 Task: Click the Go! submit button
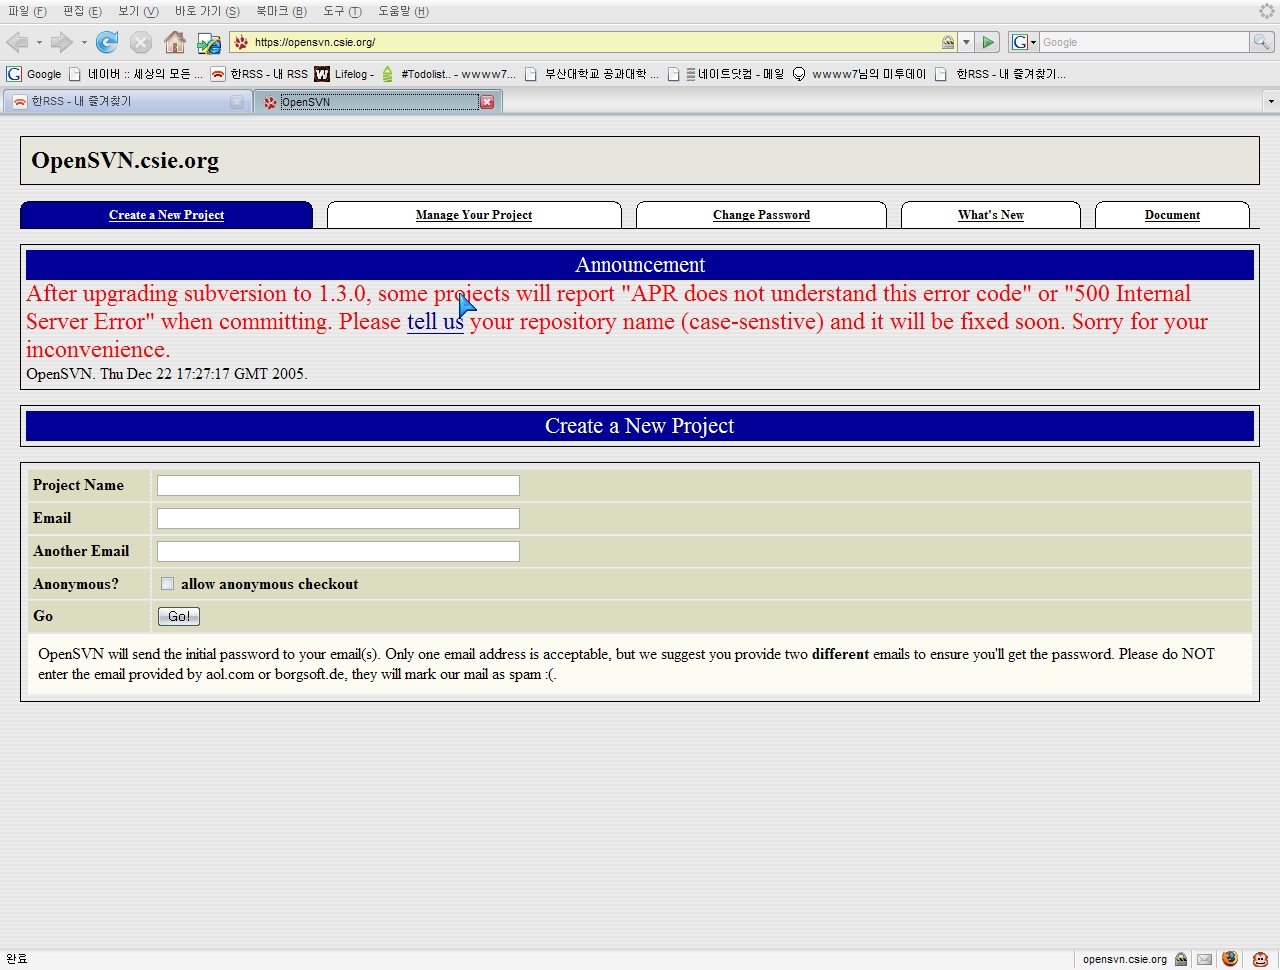tap(179, 616)
